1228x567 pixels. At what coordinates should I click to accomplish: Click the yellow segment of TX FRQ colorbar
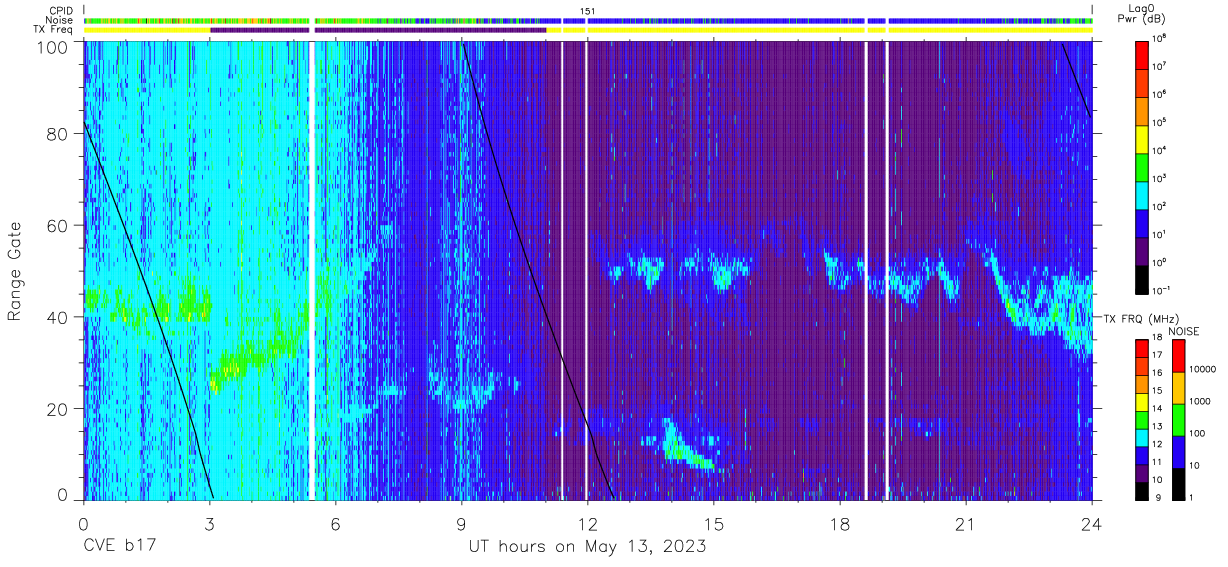tap(1142, 400)
